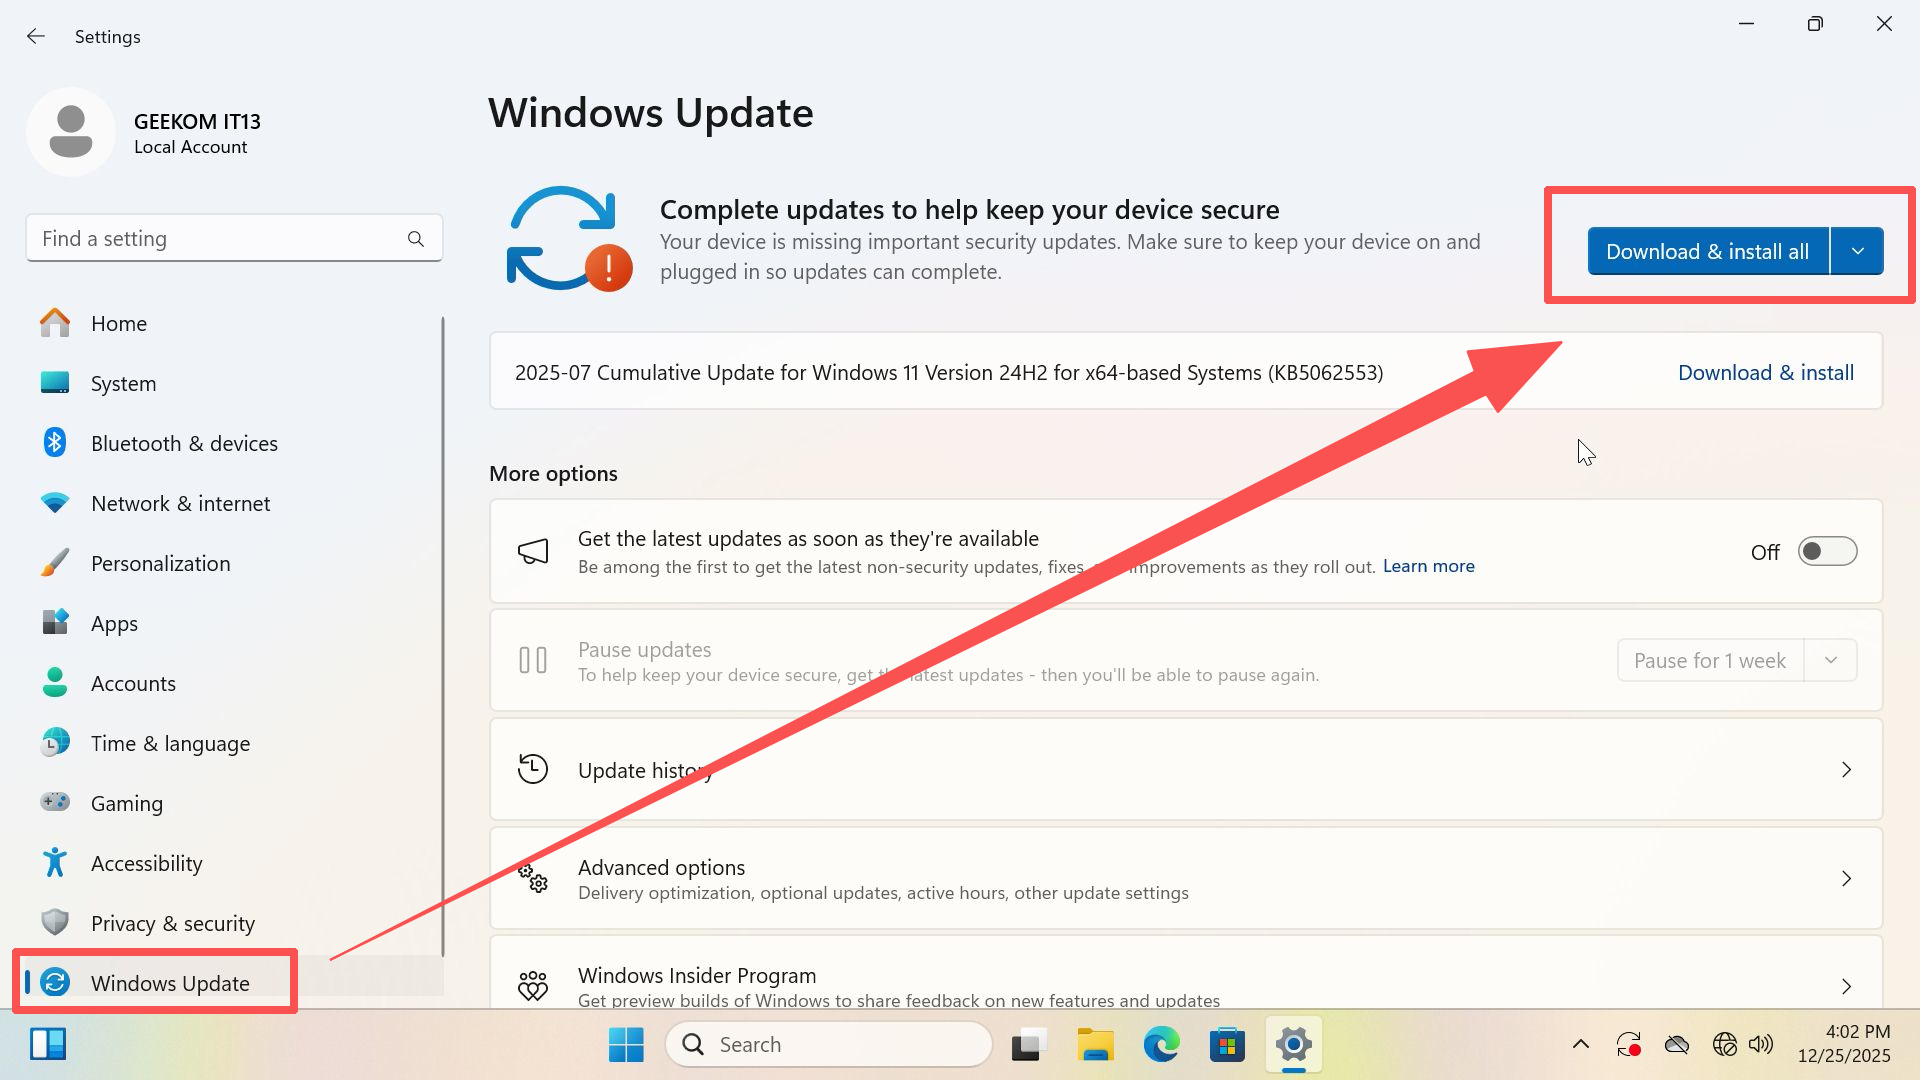Image resolution: width=1920 pixels, height=1080 pixels.
Task: Open the Download & install all dropdown arrow
Action: 1857,251
